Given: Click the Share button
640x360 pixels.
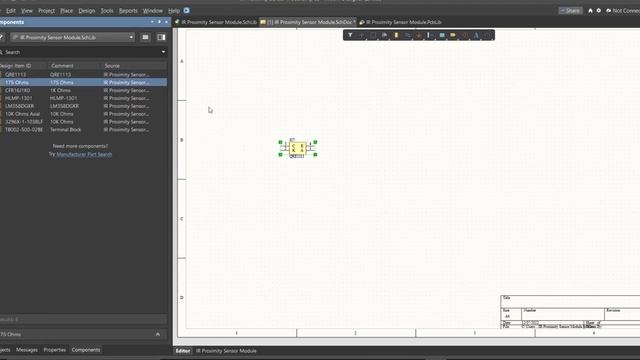Looking at the screenshot, I should [570, 11].
